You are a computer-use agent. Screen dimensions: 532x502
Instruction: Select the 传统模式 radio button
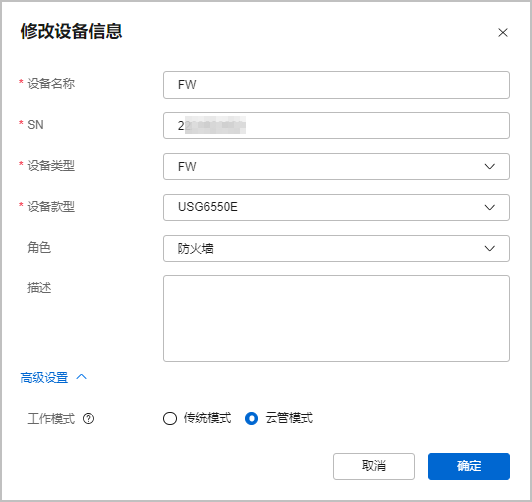tap(170, 418)
